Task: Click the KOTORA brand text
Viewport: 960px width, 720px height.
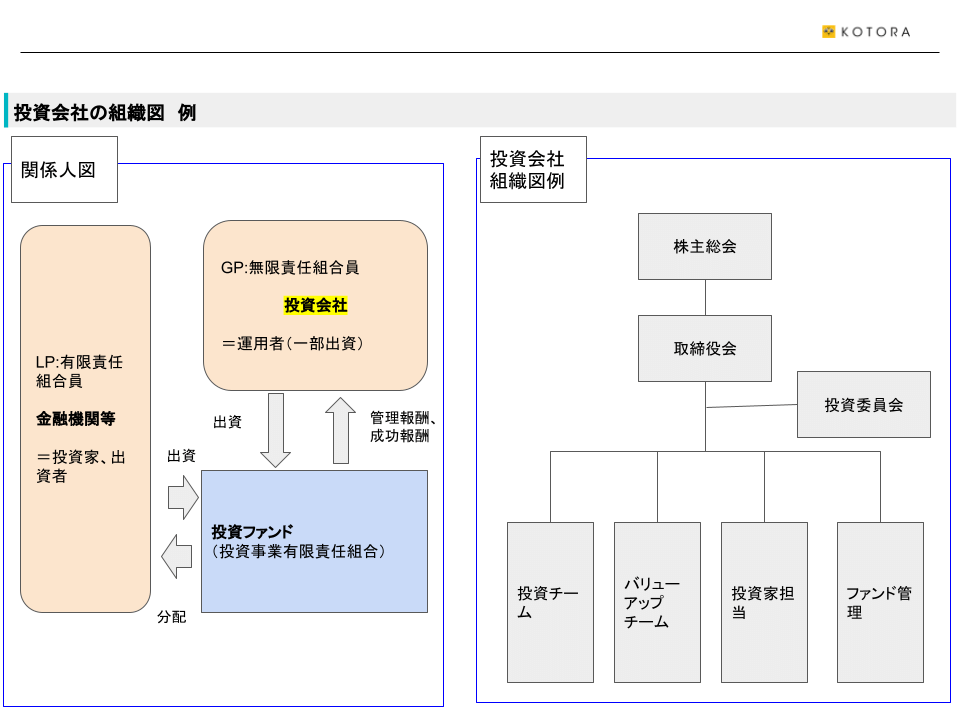Action: [x=876, y=32]
